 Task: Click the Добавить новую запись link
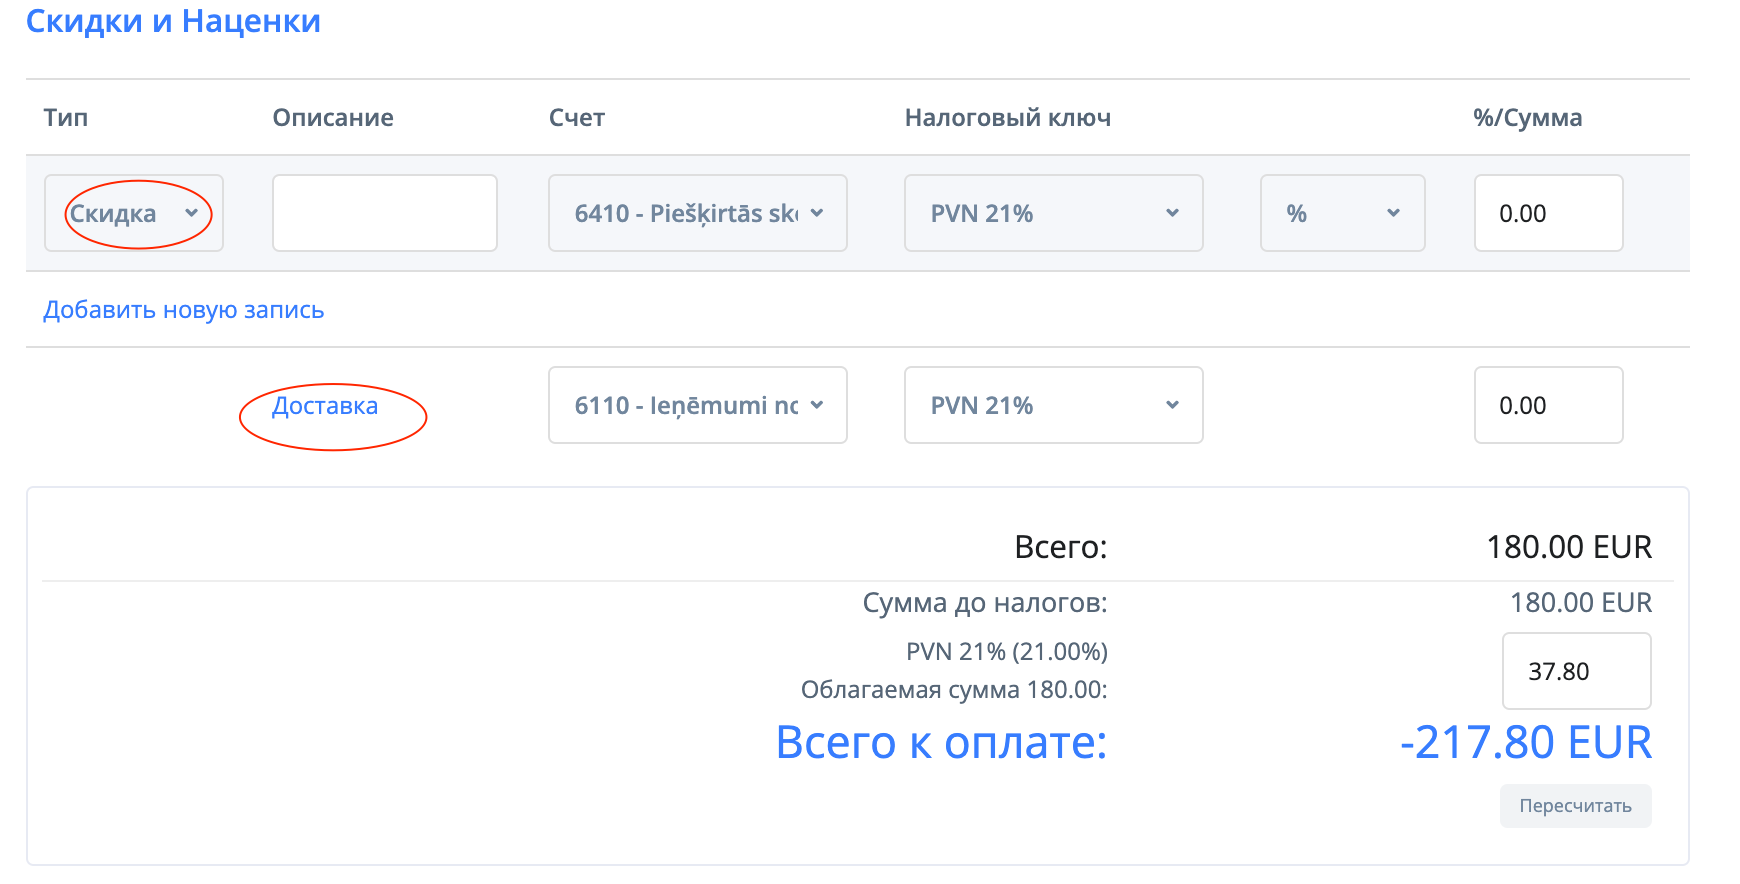tap(183, 310)
